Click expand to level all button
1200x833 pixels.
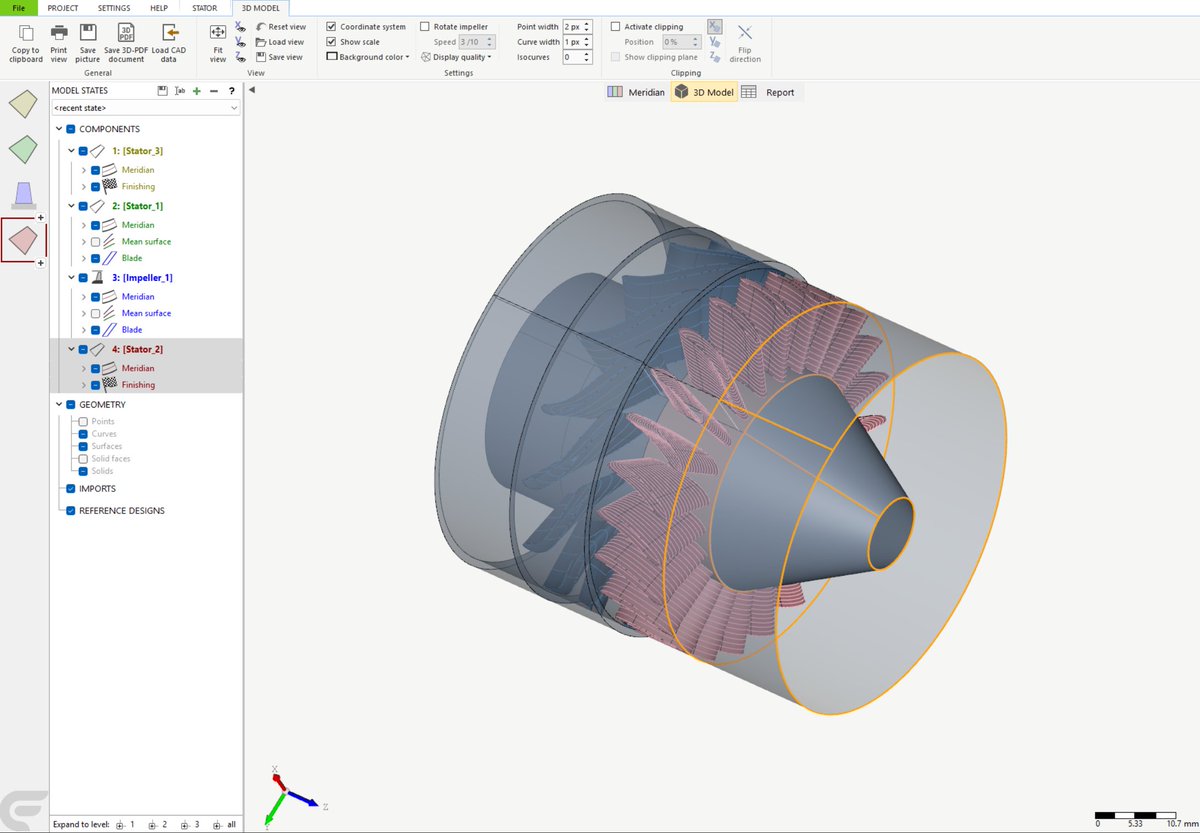tap(224, 824)
